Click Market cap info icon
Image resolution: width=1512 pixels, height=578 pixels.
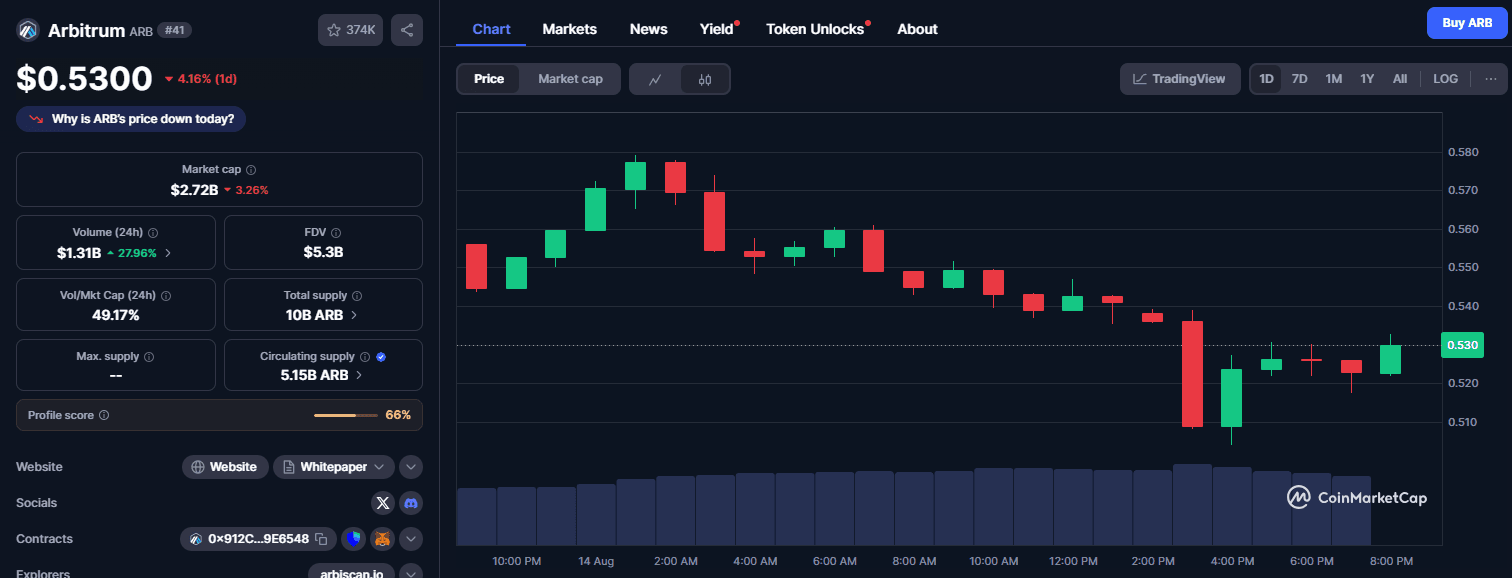(251, 170)
